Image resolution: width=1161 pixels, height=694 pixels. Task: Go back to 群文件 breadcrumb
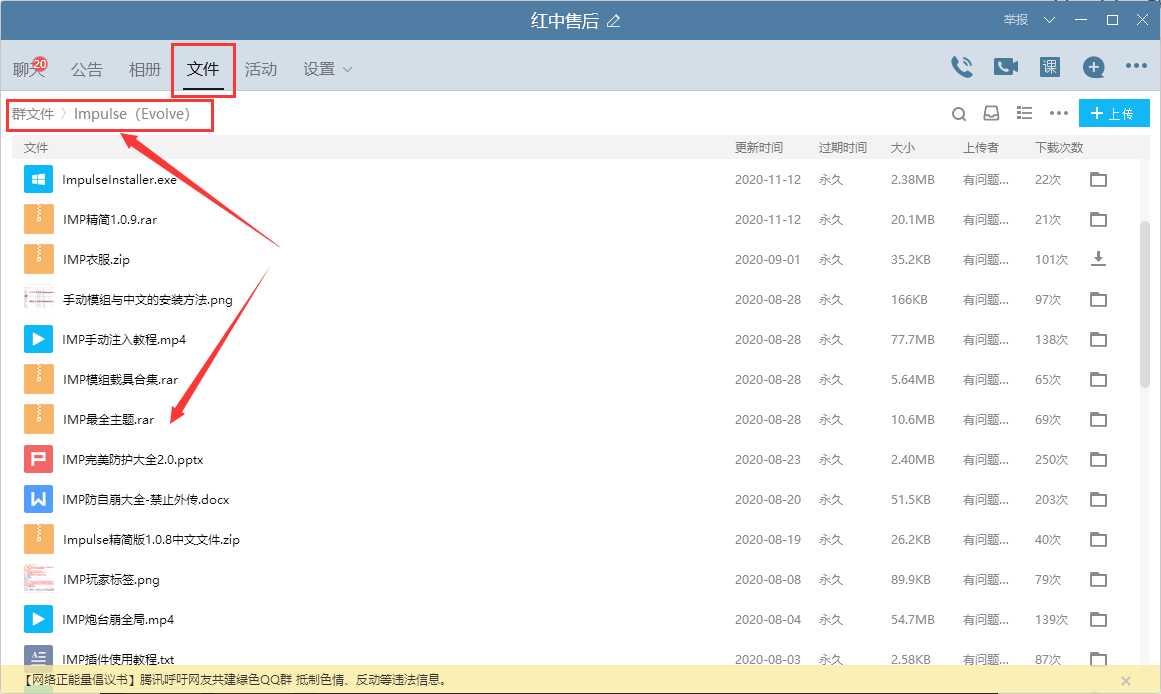33,114
